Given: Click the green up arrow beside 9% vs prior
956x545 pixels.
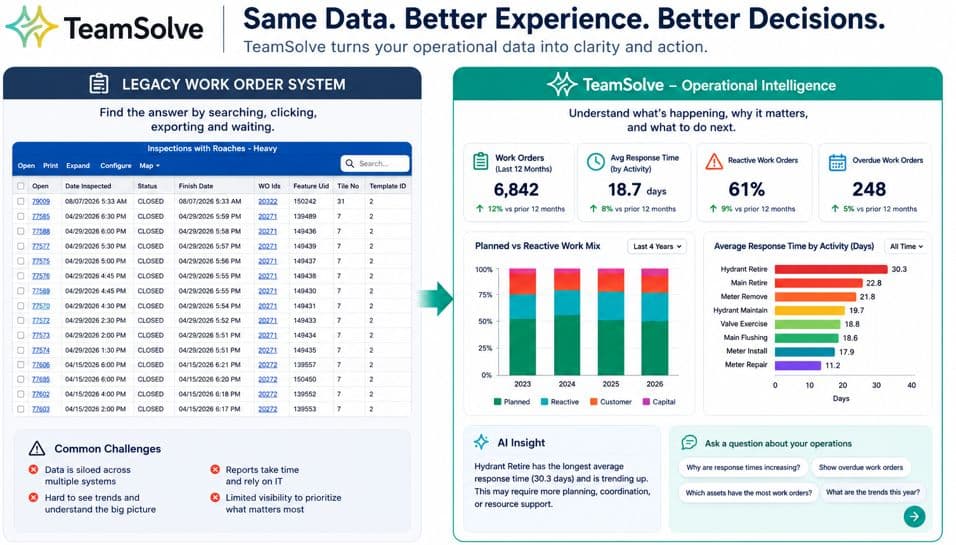Looking at the screenshot, I should coord(713,208).
